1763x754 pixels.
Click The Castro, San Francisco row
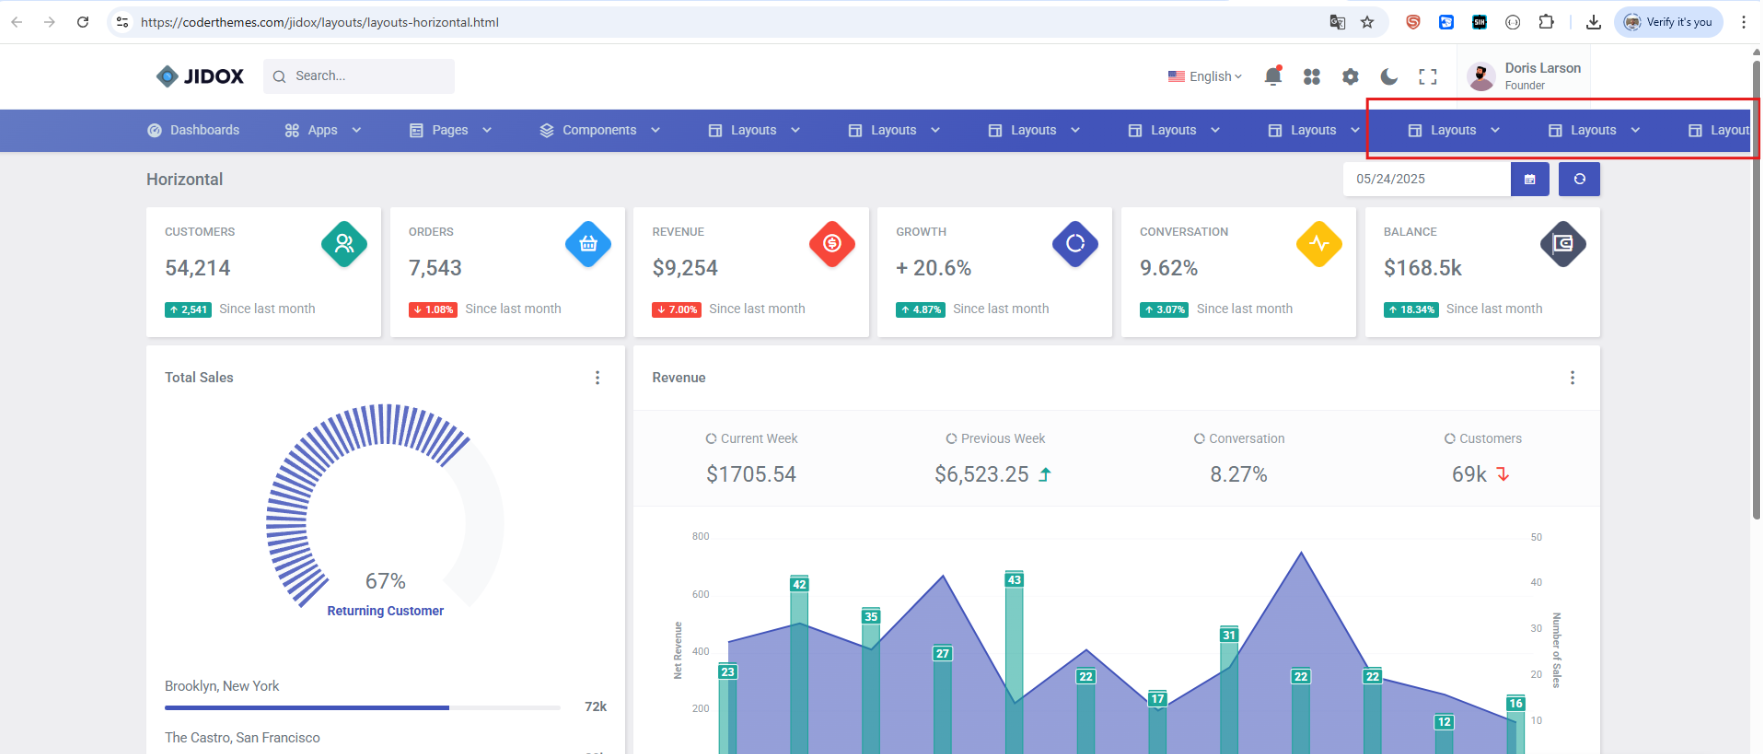coord(242,738)
